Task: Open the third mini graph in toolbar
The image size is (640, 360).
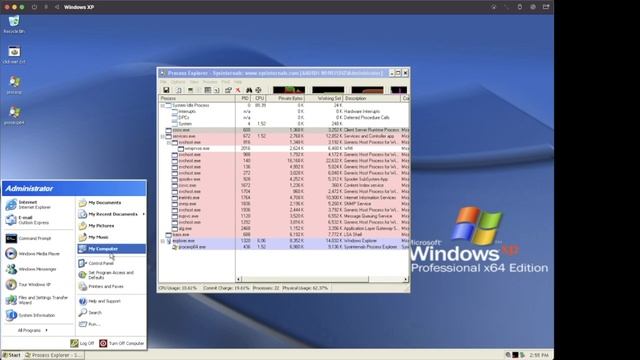Action: tap(367, 90)
